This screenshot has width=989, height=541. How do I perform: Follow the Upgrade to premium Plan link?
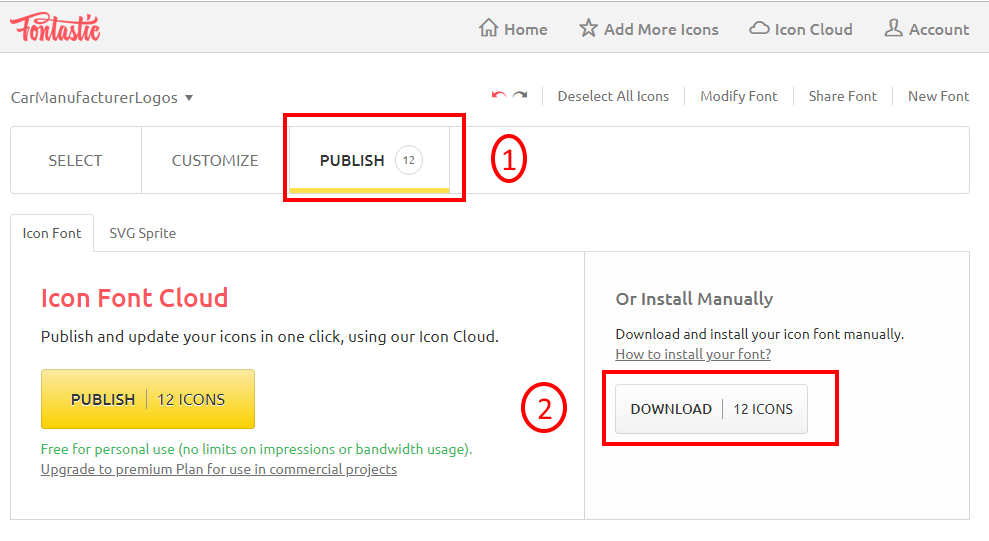[x=219, y=469]
